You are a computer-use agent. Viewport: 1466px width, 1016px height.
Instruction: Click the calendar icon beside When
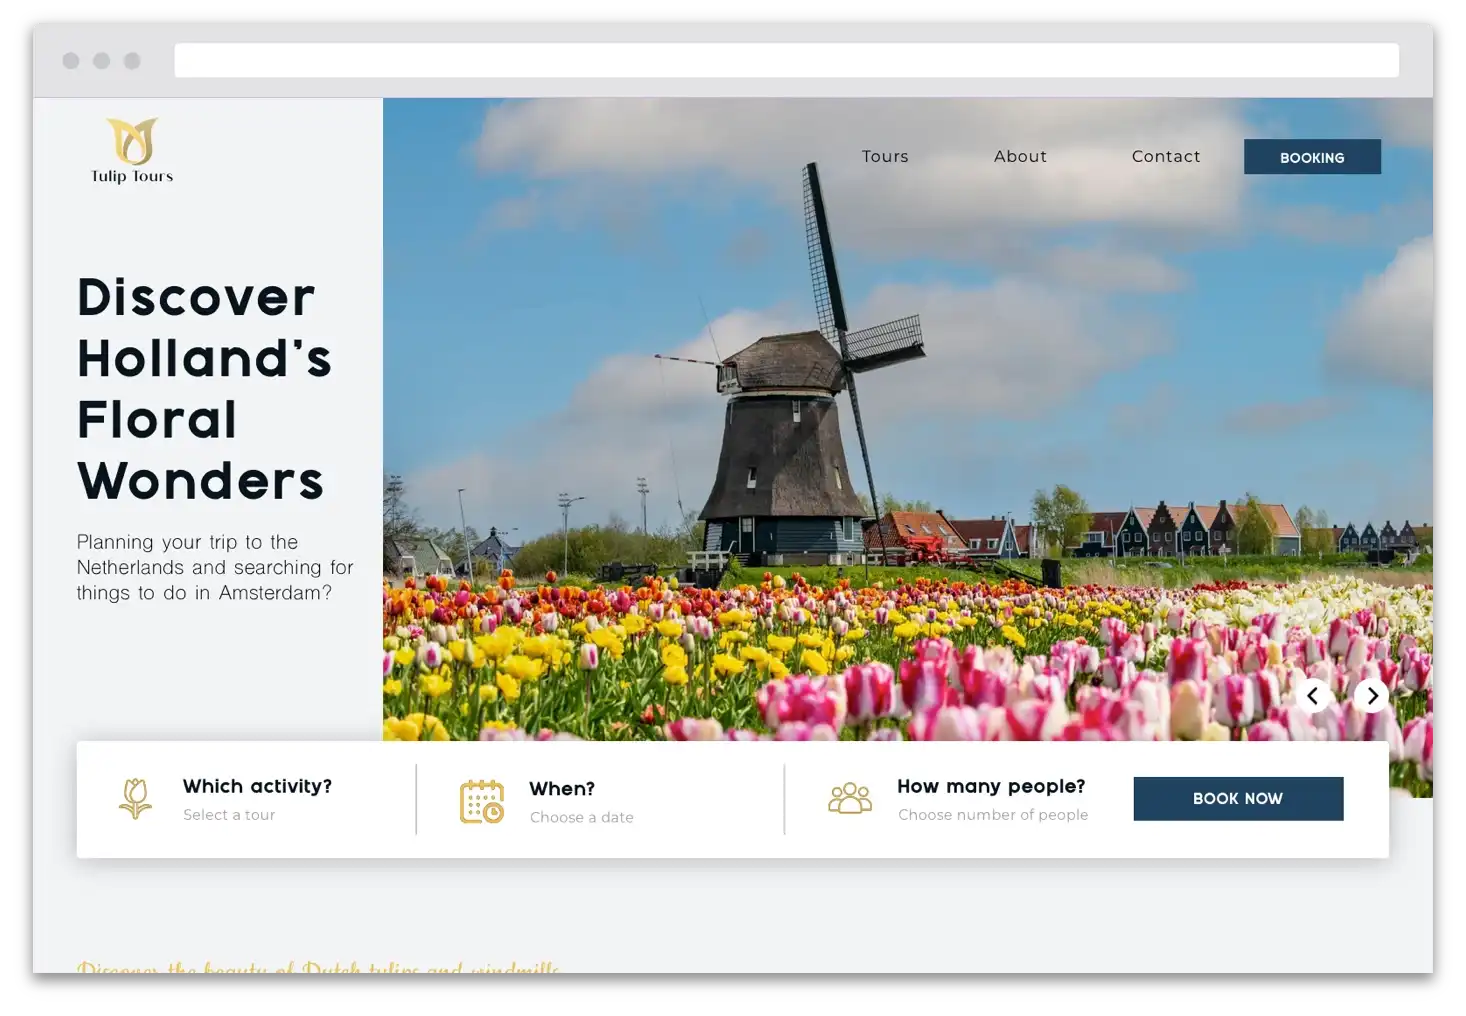click(481, 802)
